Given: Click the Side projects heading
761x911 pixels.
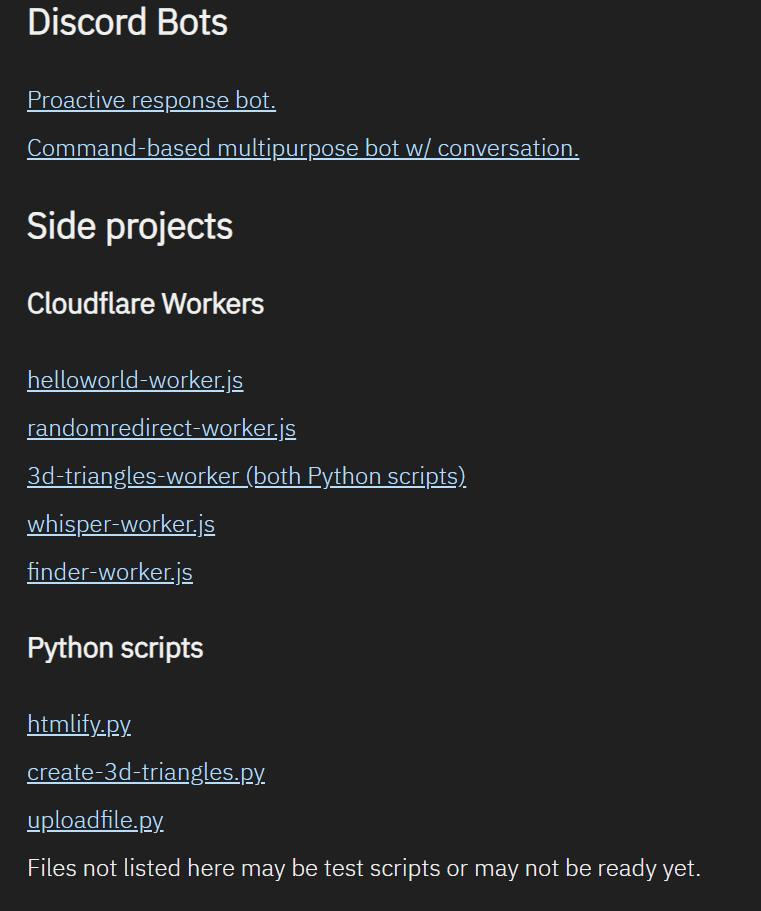Looking at the screenshot, I should tap(130, 226).
